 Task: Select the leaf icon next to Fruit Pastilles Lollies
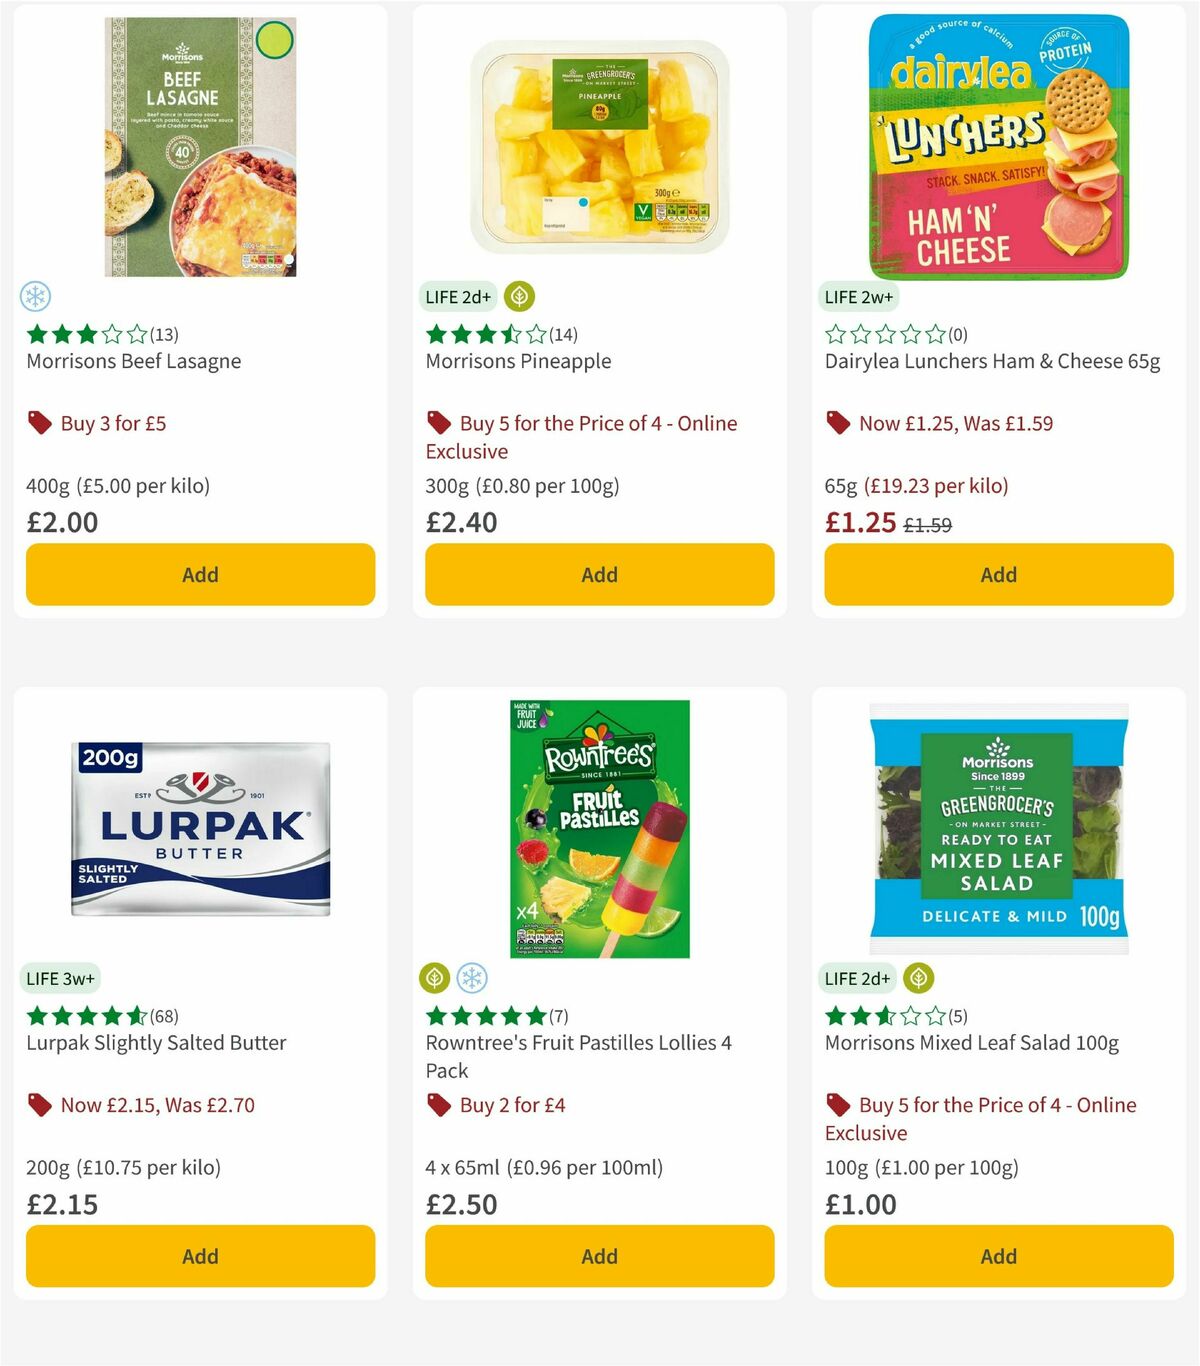434,979
